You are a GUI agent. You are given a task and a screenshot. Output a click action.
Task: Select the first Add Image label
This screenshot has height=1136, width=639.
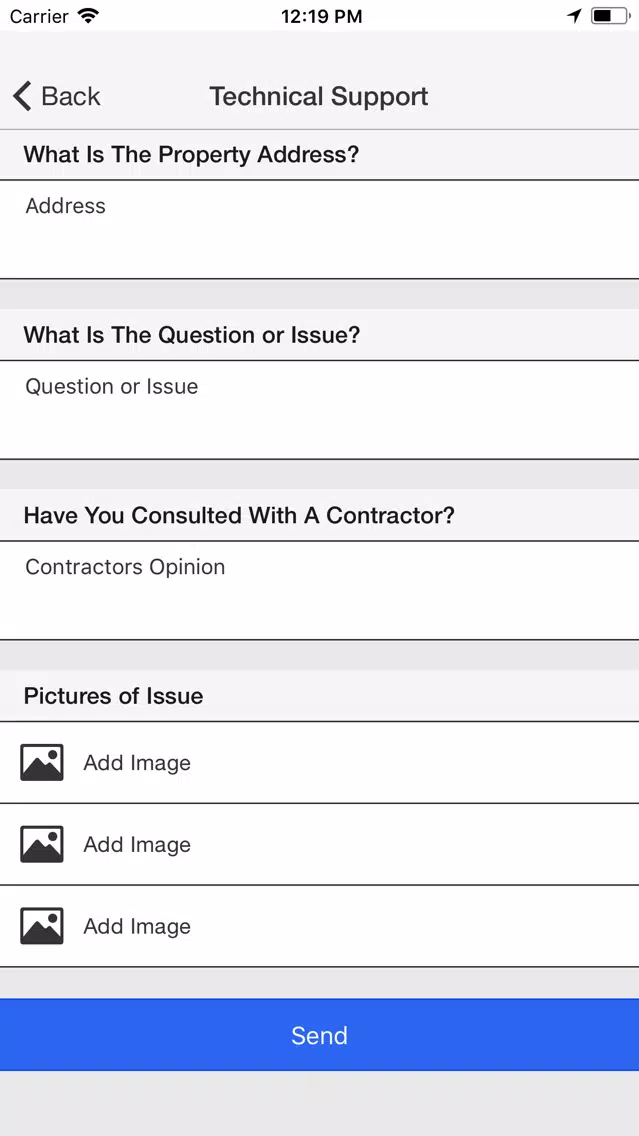[137, 763]
